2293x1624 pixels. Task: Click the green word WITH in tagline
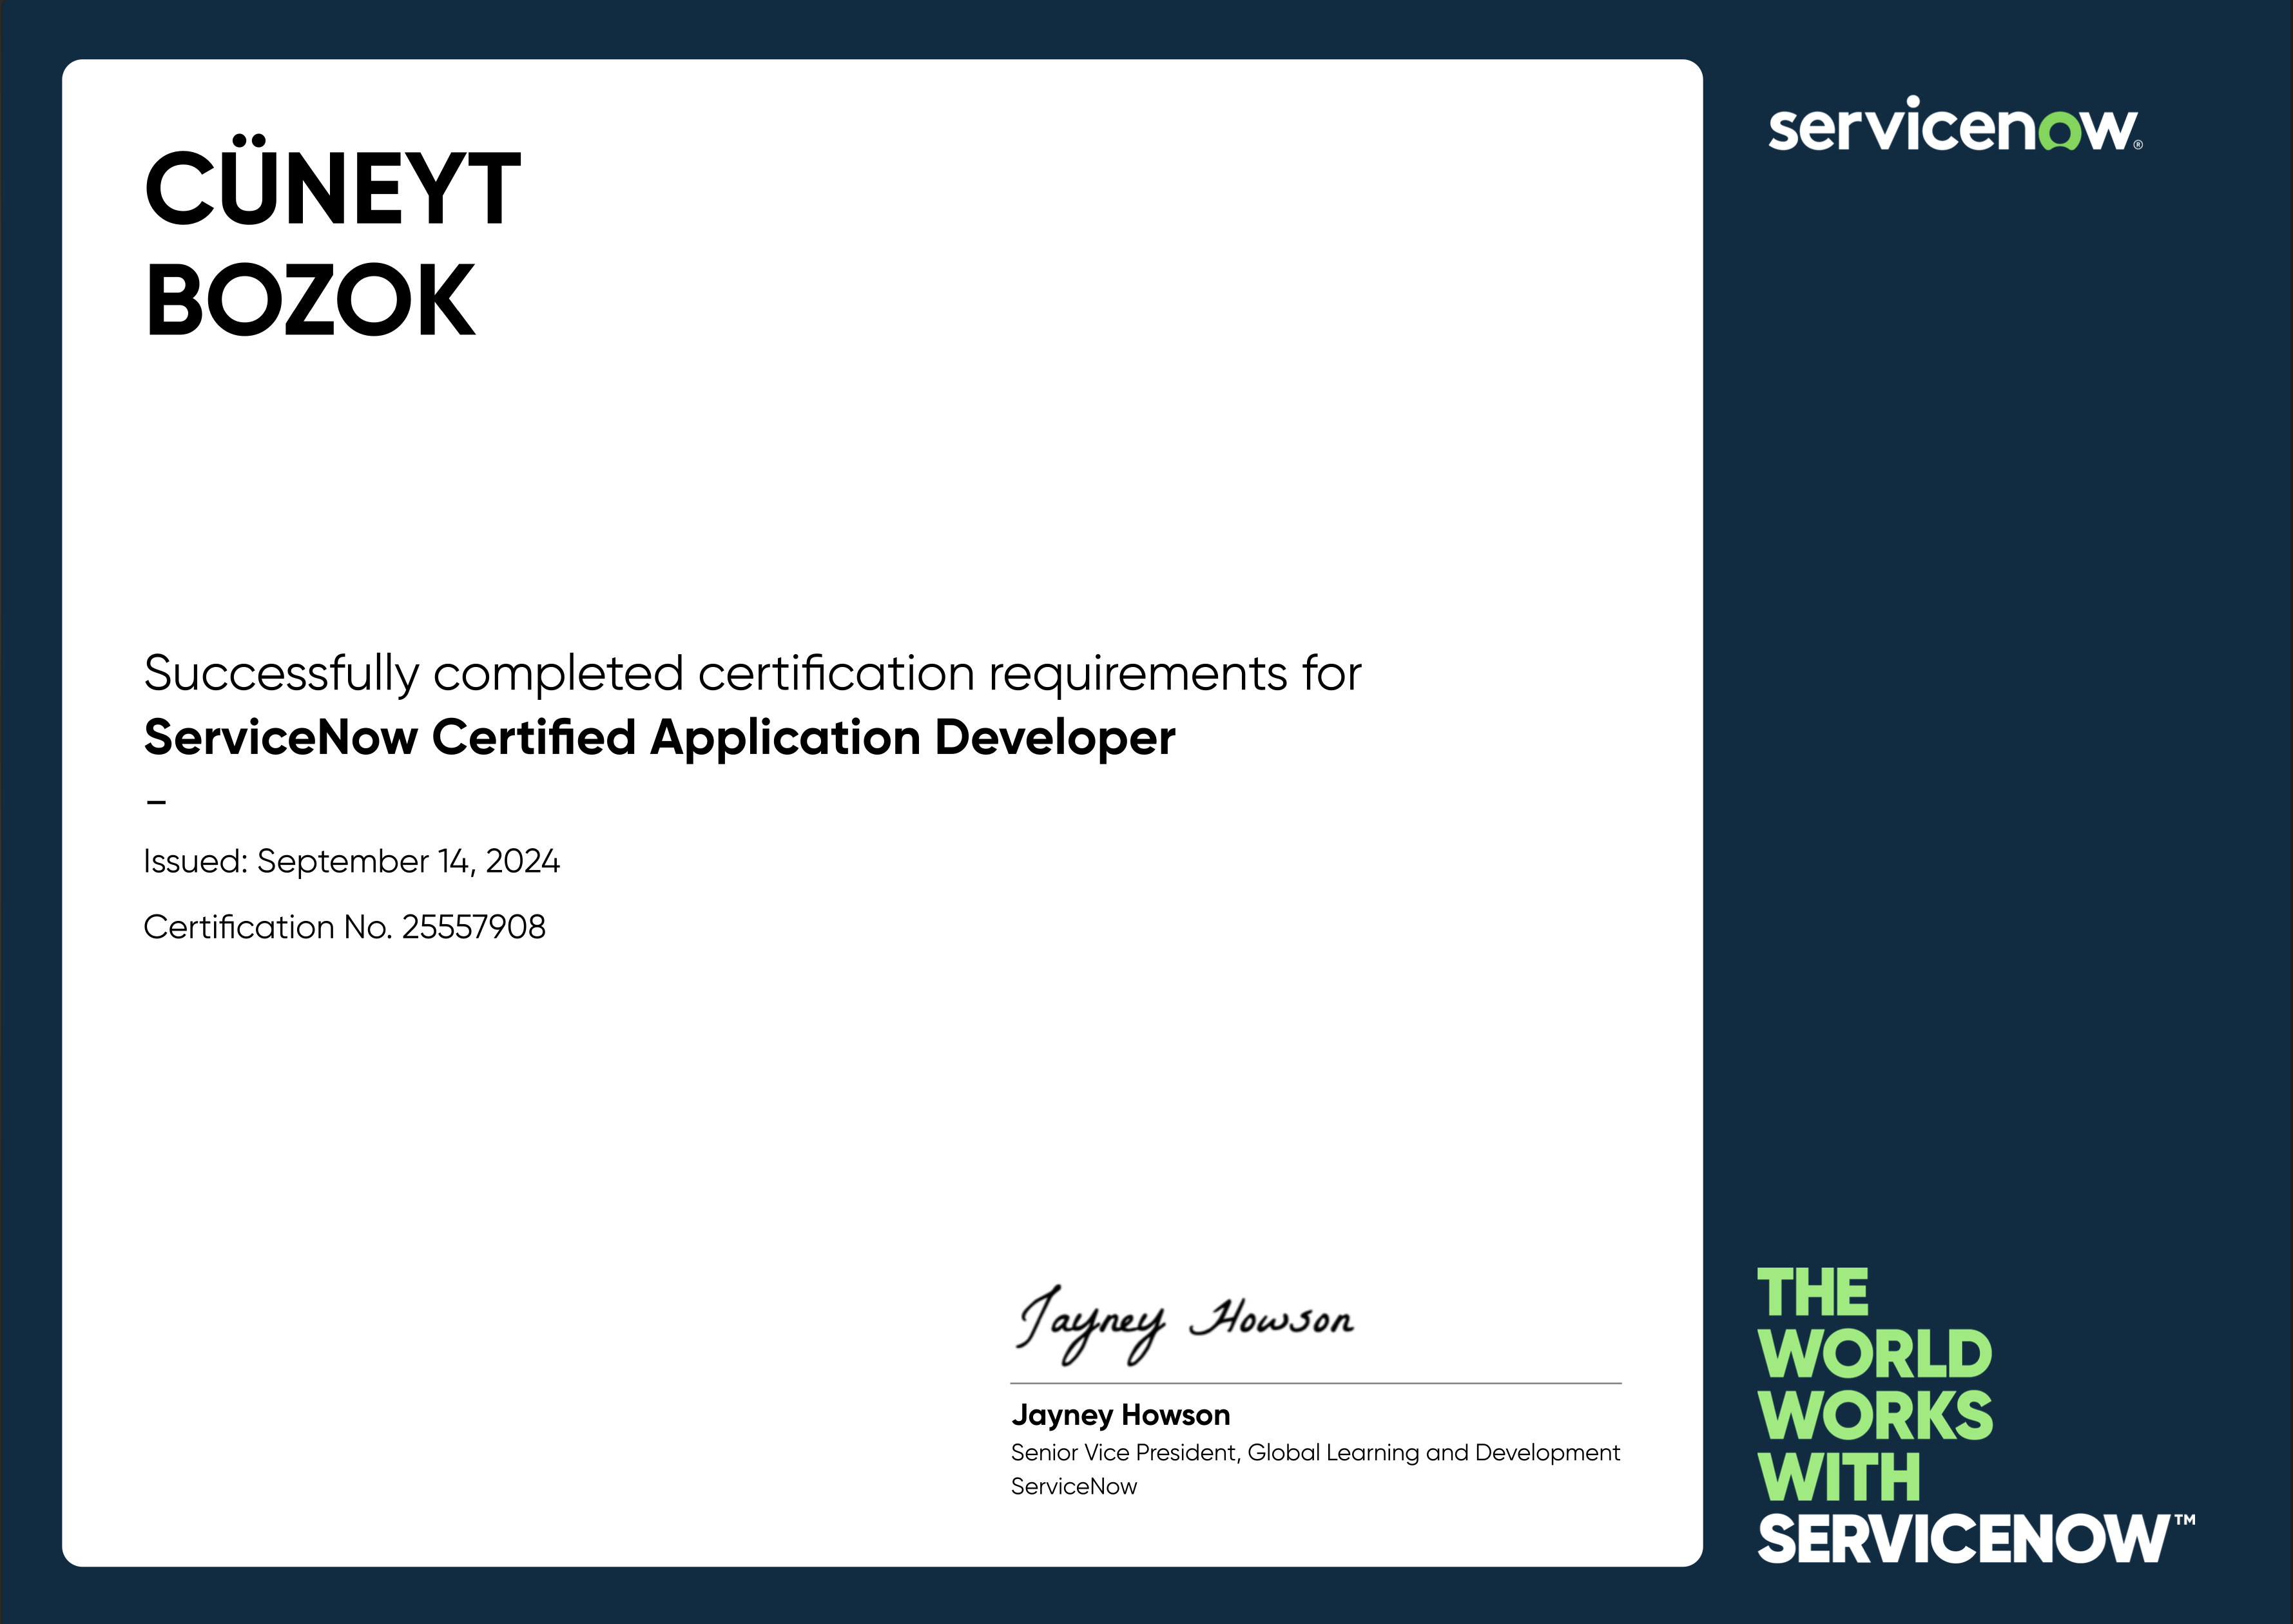point(1838,1477)
